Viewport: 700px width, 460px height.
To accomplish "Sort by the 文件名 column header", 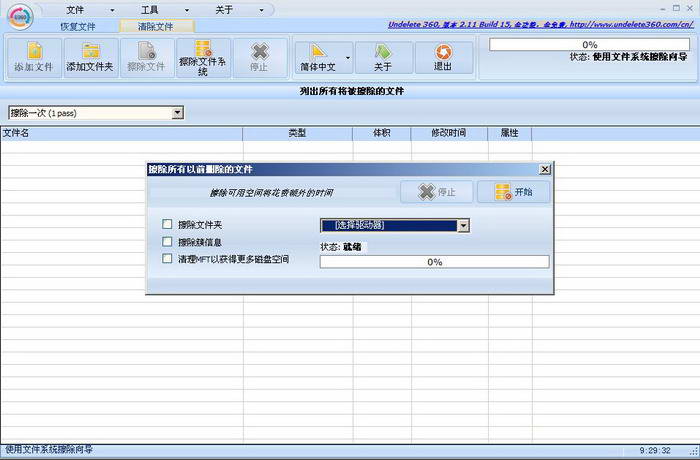I will 121,133.
